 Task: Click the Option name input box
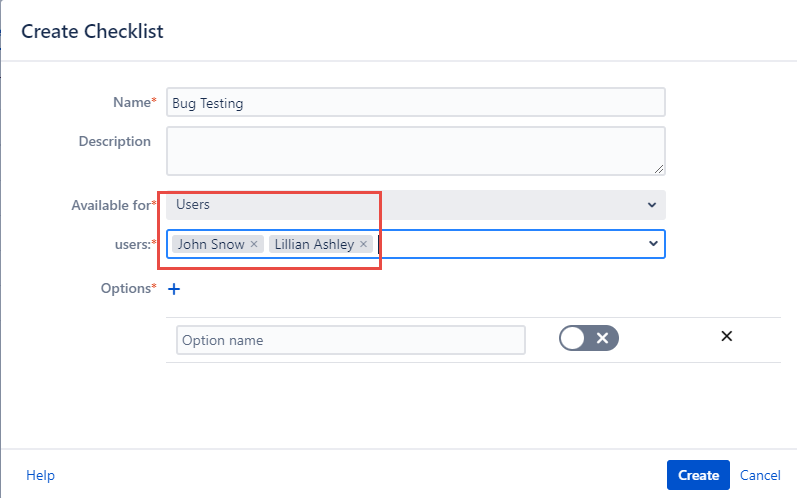click(350, 340)
